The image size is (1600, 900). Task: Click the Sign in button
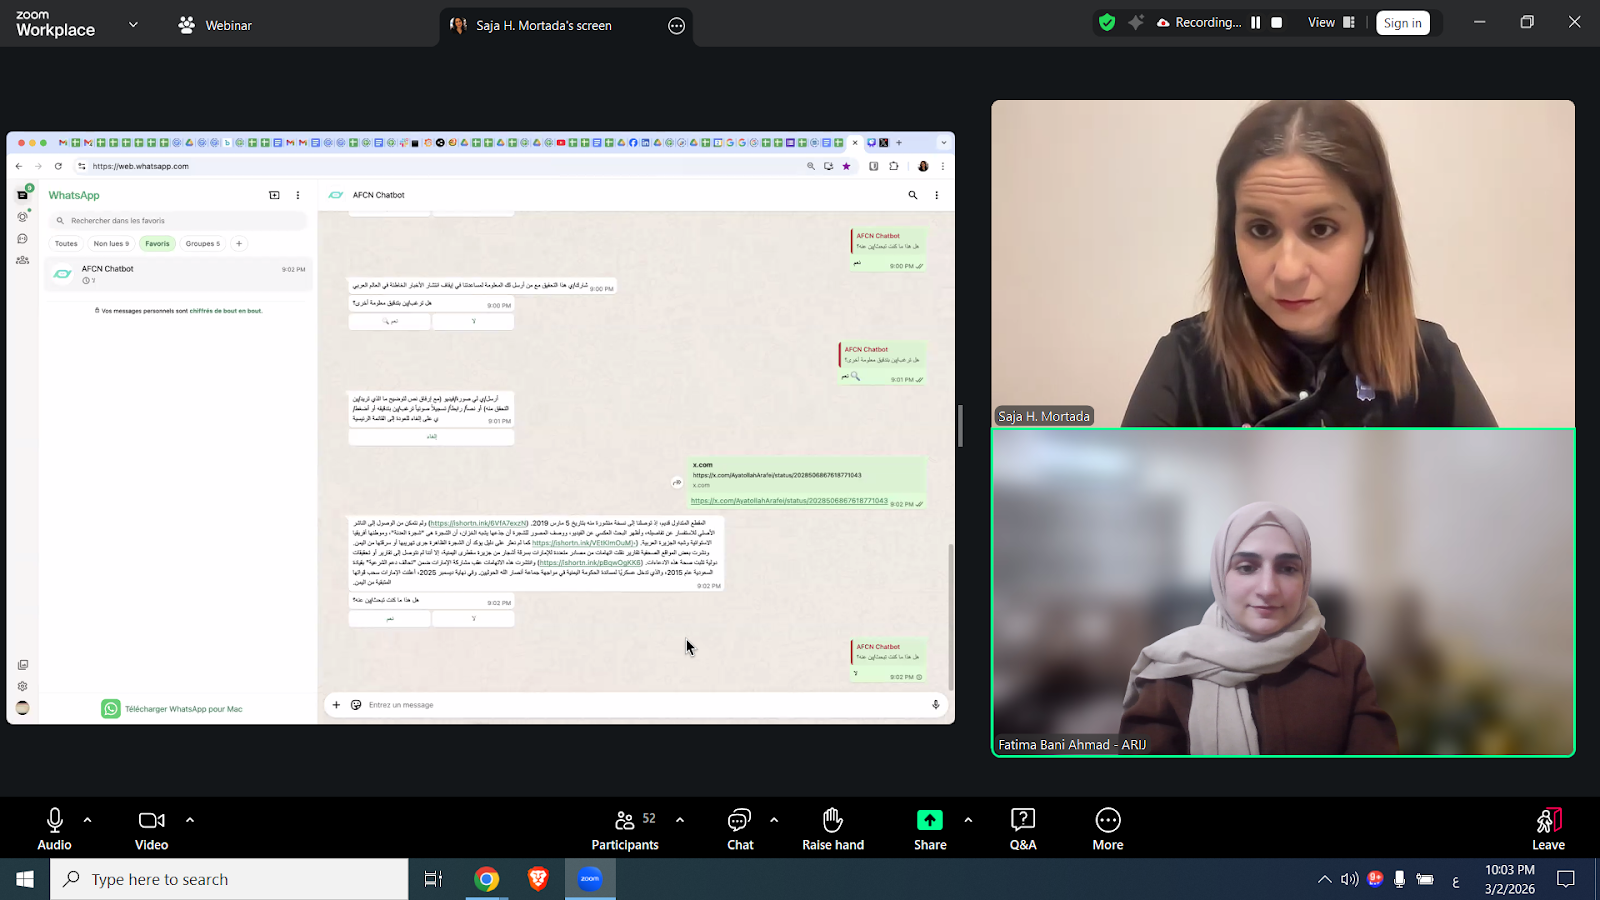[x=1403, y=23]
